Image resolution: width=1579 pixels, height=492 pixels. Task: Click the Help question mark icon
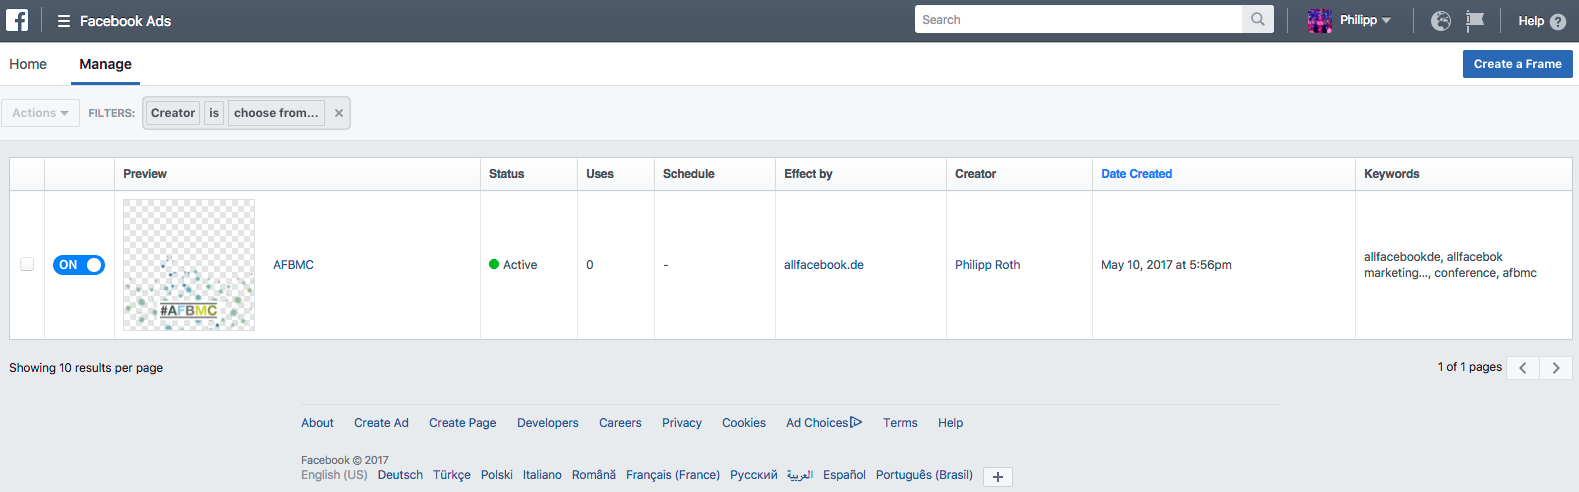[1558, 21]
